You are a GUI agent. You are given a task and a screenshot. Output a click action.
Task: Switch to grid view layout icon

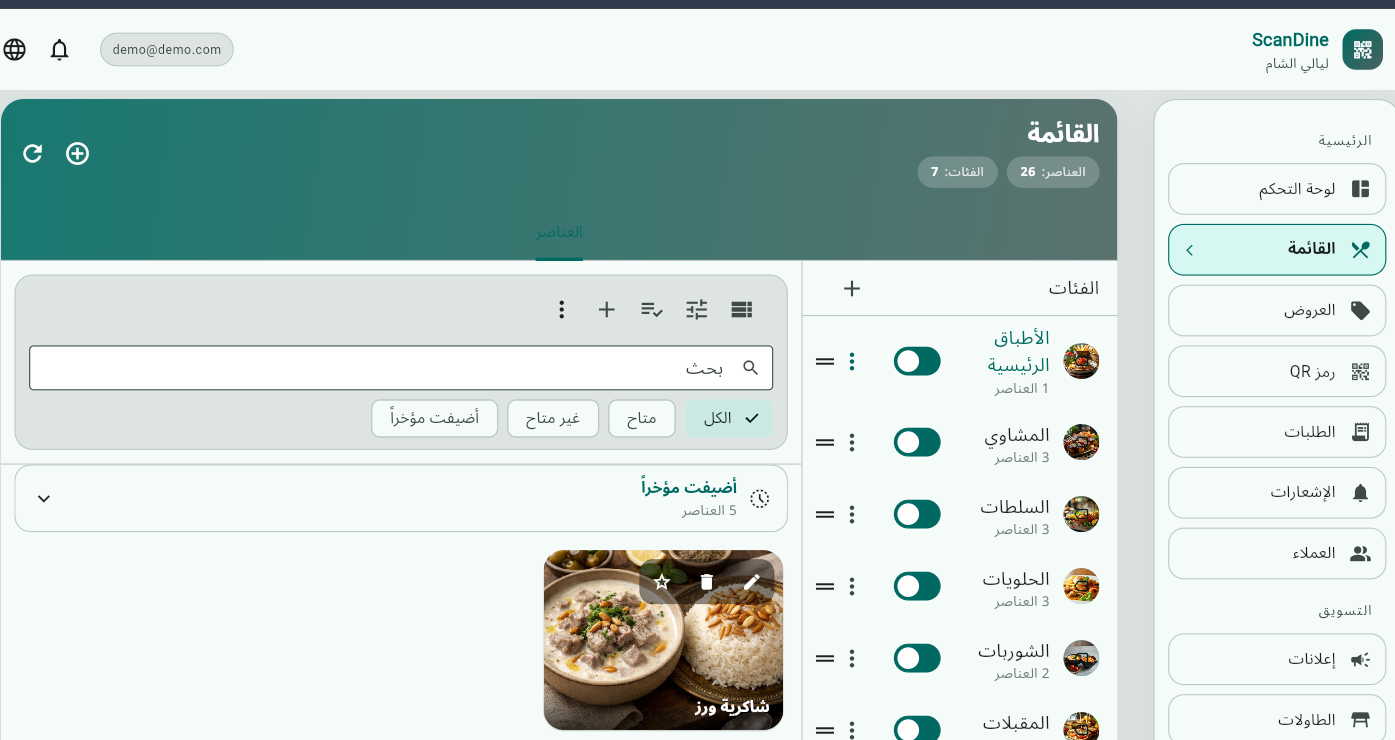pos(741,309)
